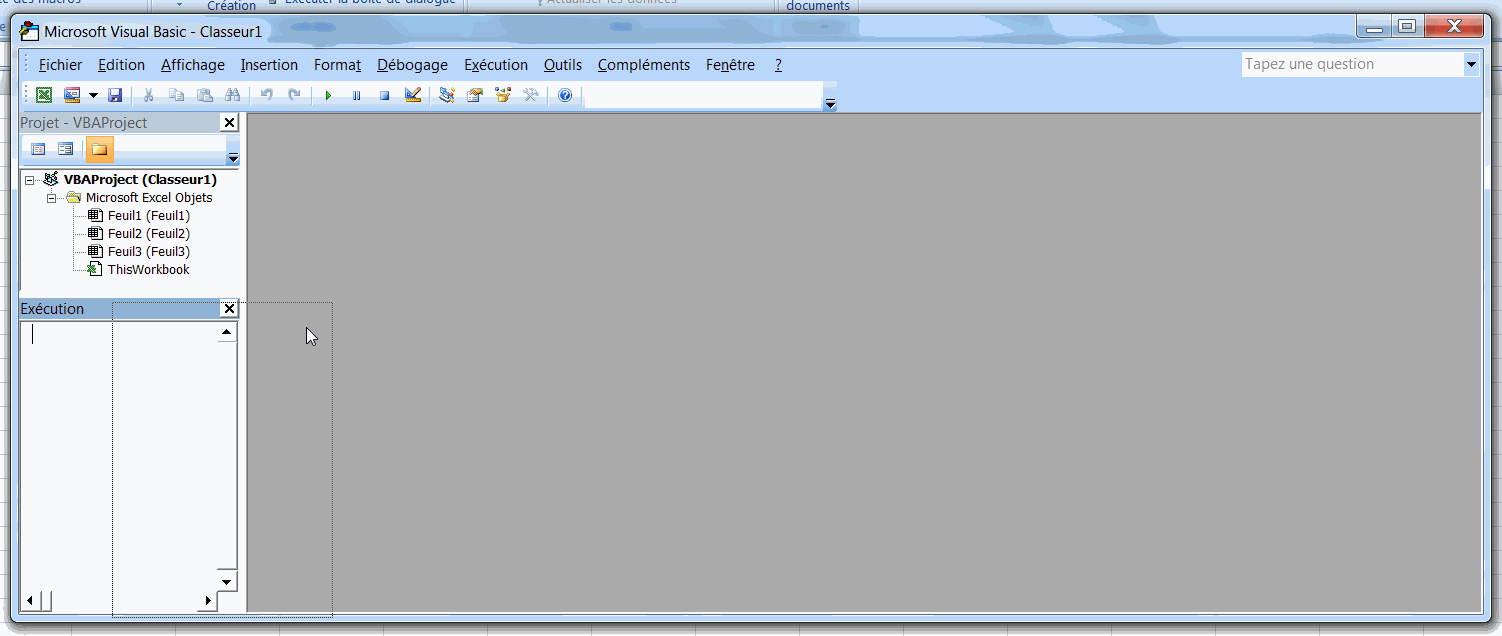Save the Classeur1 project with the floppy icon
Screen dimensions: 1502x636
[115, 96]
